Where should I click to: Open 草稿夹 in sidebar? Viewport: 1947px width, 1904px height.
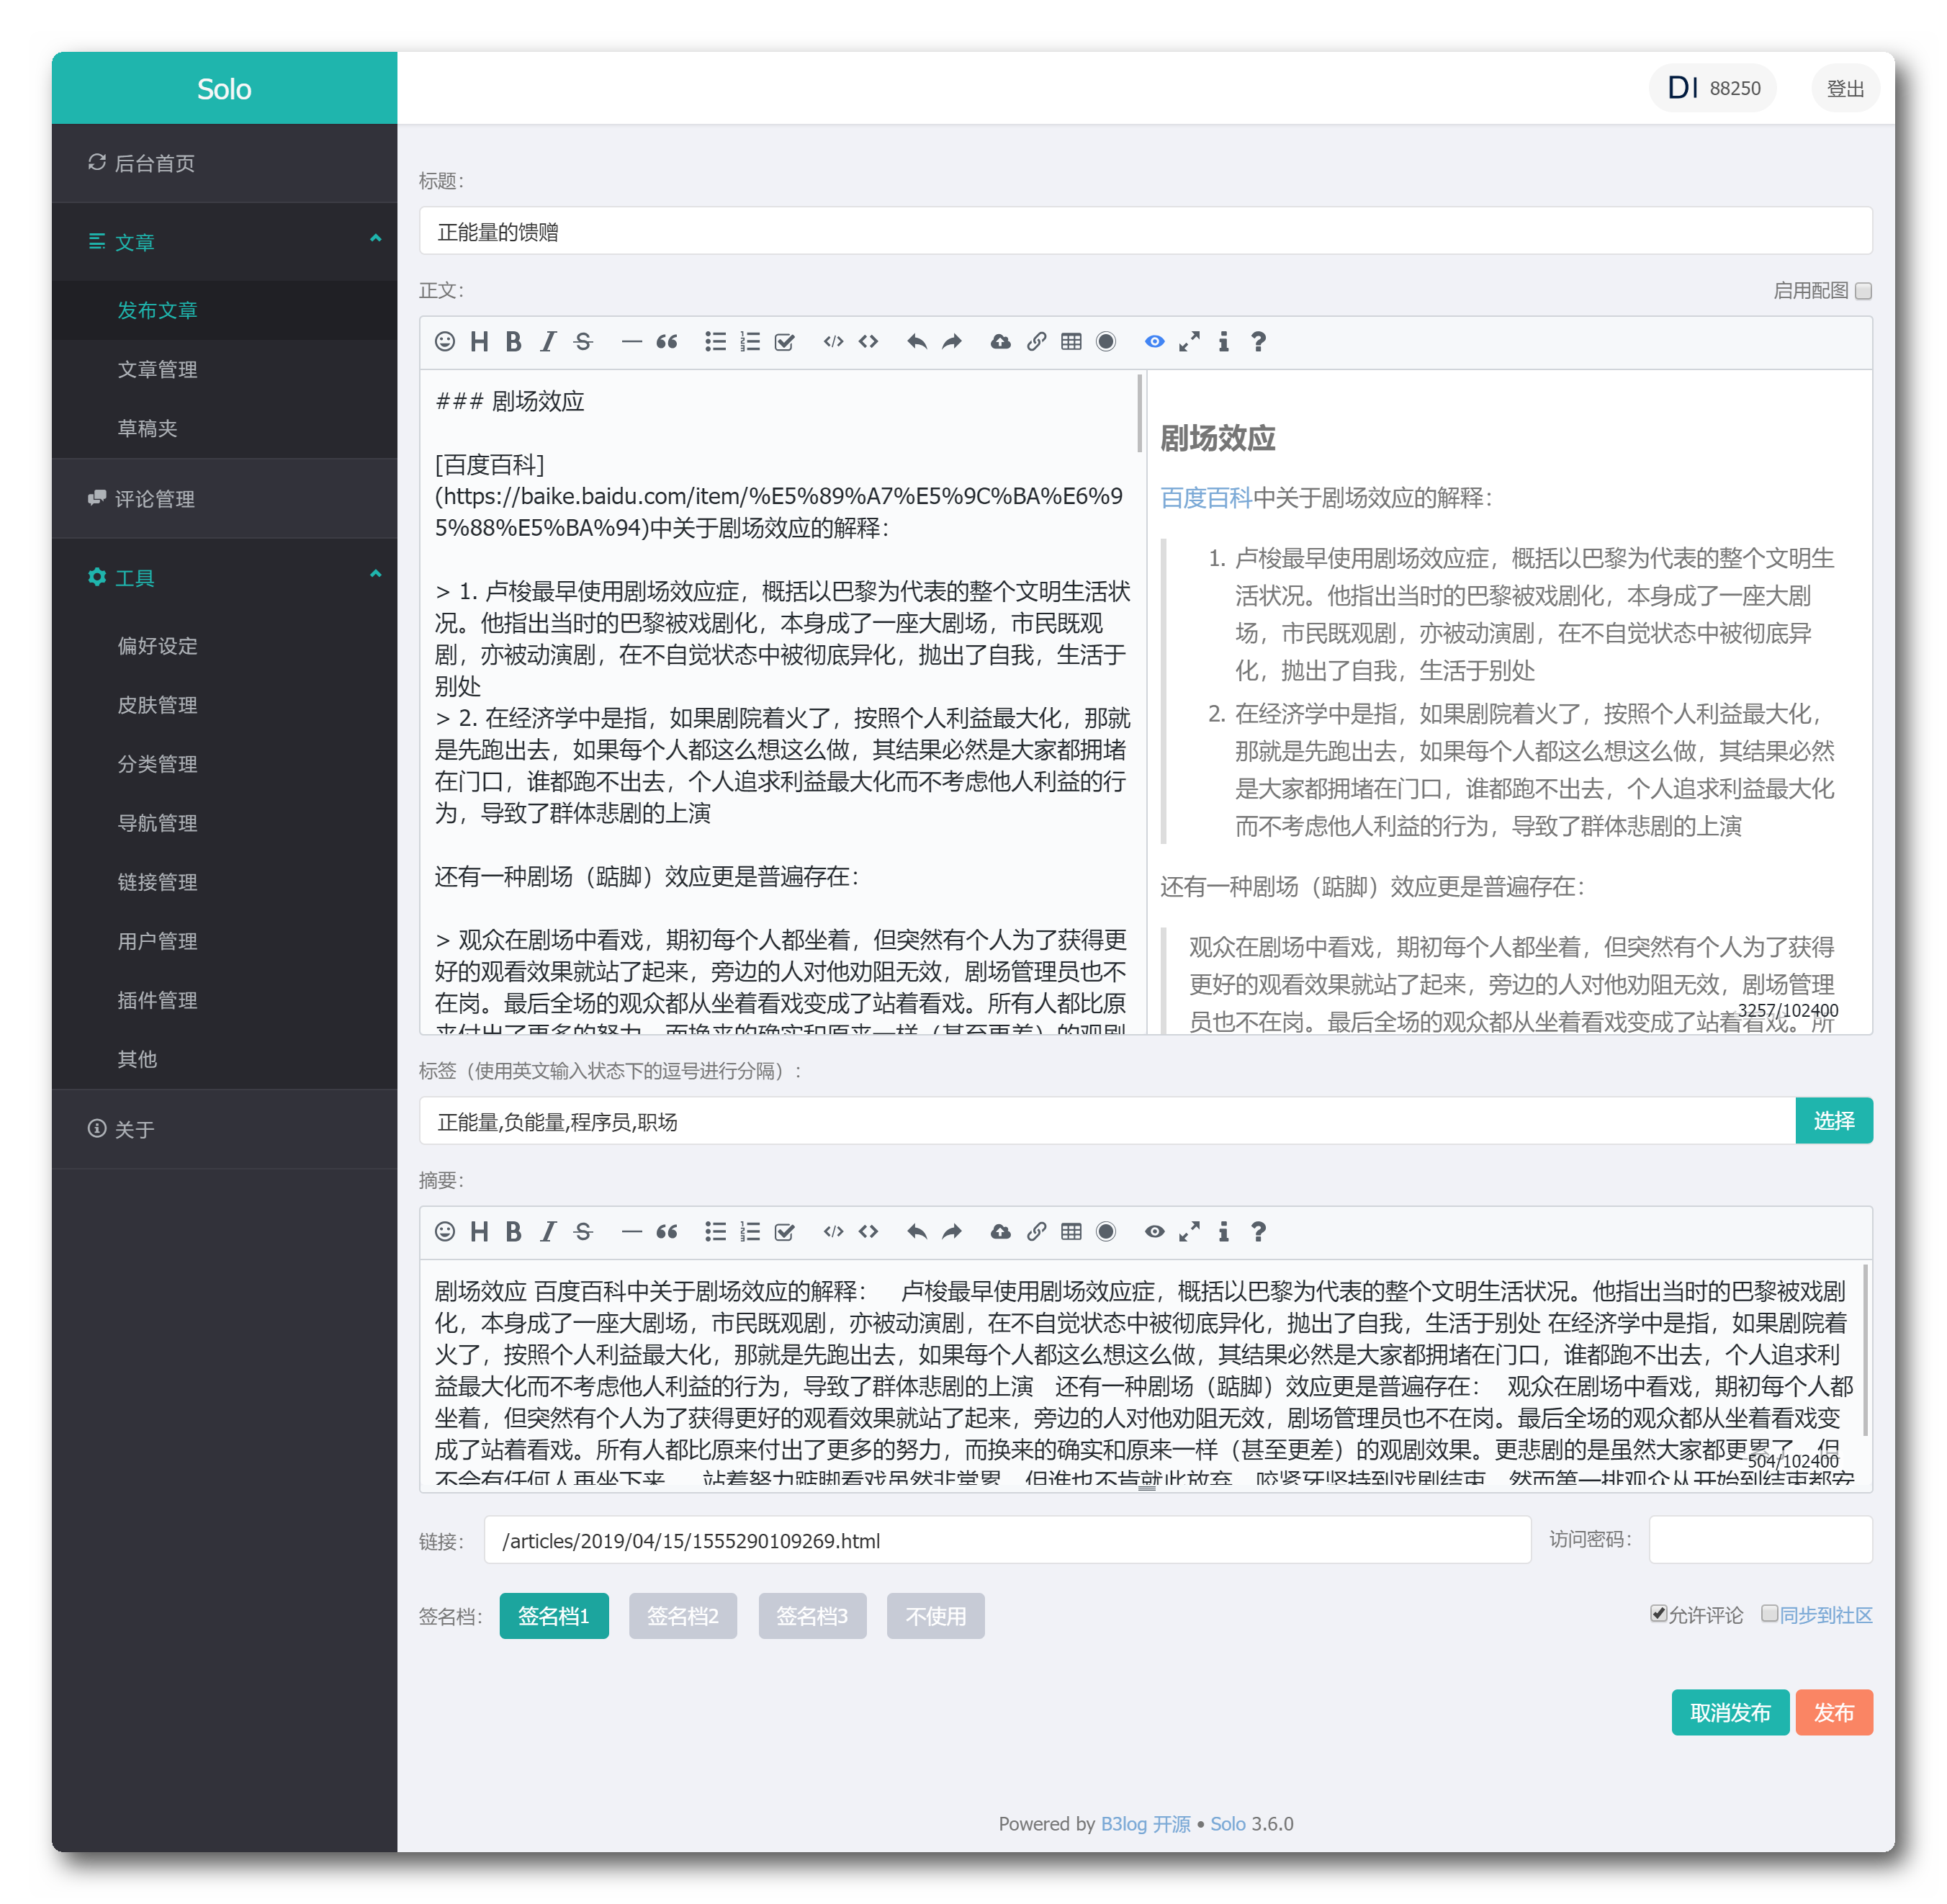224,428
